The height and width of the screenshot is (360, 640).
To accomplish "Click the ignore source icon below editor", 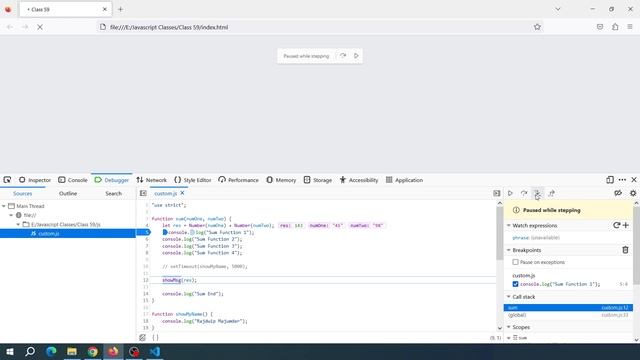I will 142,338.
